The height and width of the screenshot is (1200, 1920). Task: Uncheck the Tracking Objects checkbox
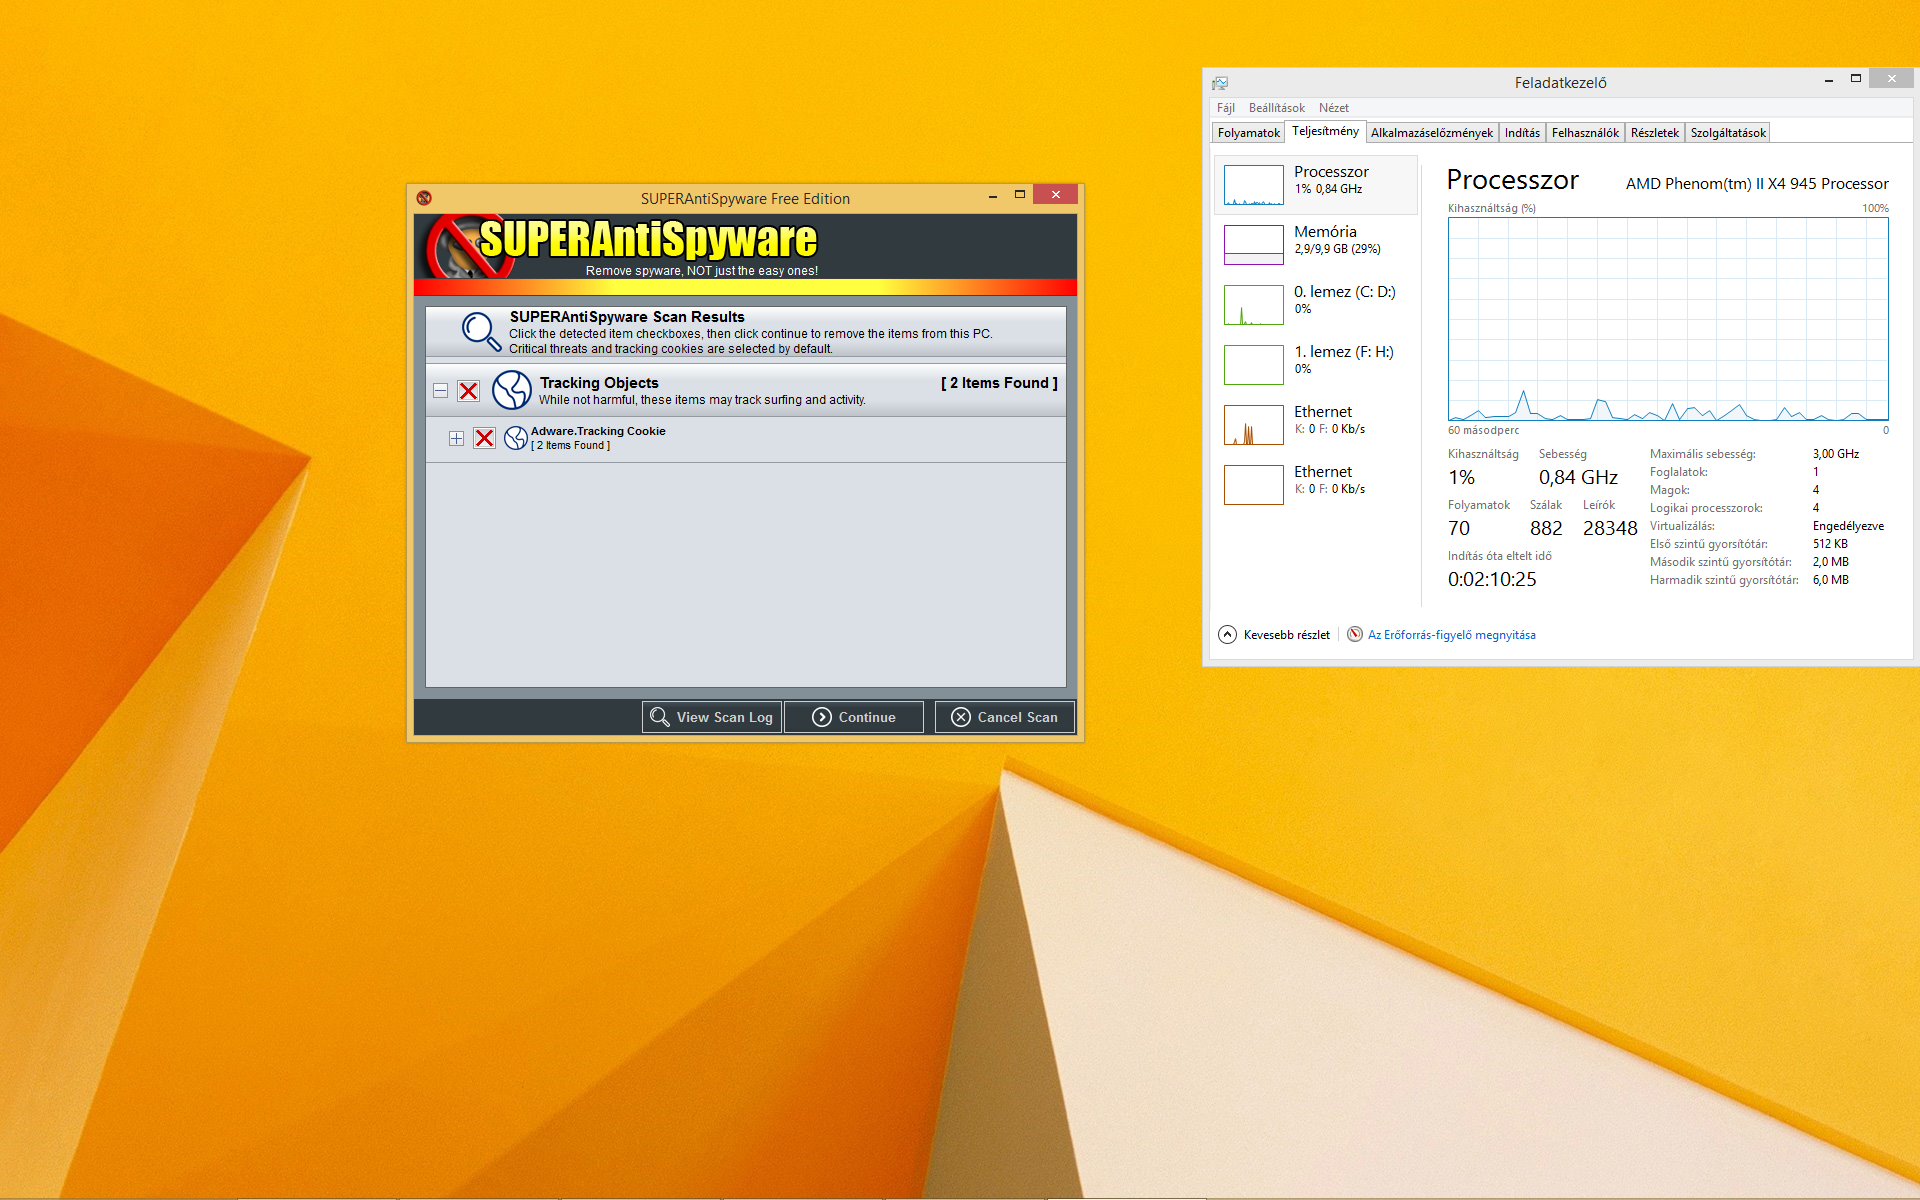coord(468,391)
